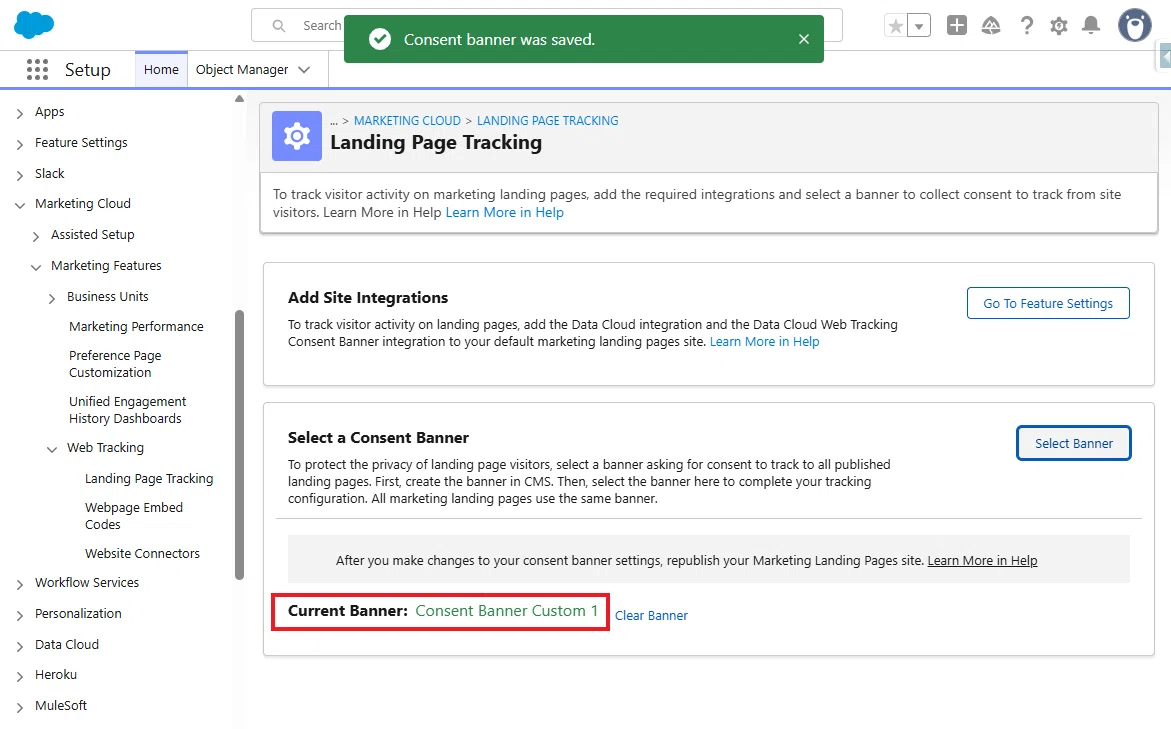Open the Trailhead guidance icon

click(991, 26)
